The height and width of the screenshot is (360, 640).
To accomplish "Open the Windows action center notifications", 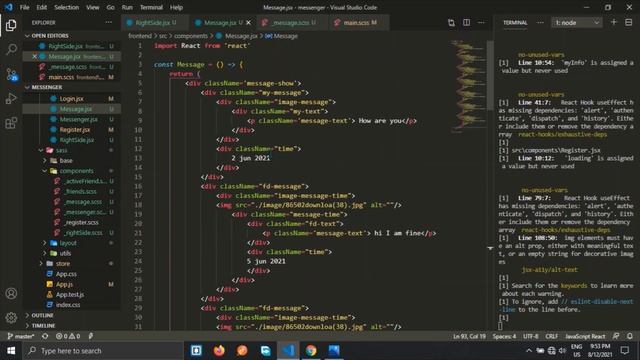I will [624, 350].
